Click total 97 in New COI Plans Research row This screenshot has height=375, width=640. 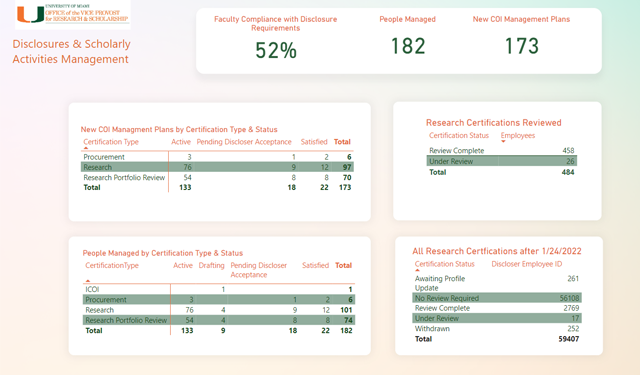point(347,167)
